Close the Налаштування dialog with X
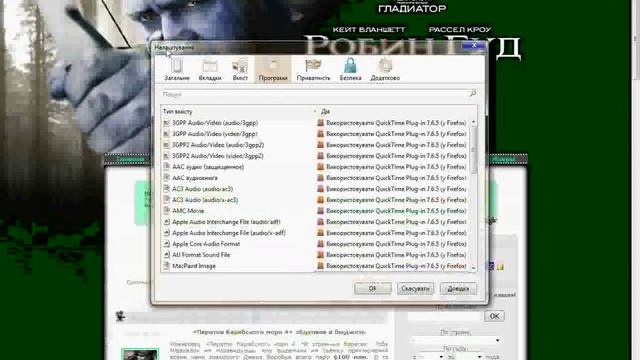640x360 pixels. coord(474,45)
